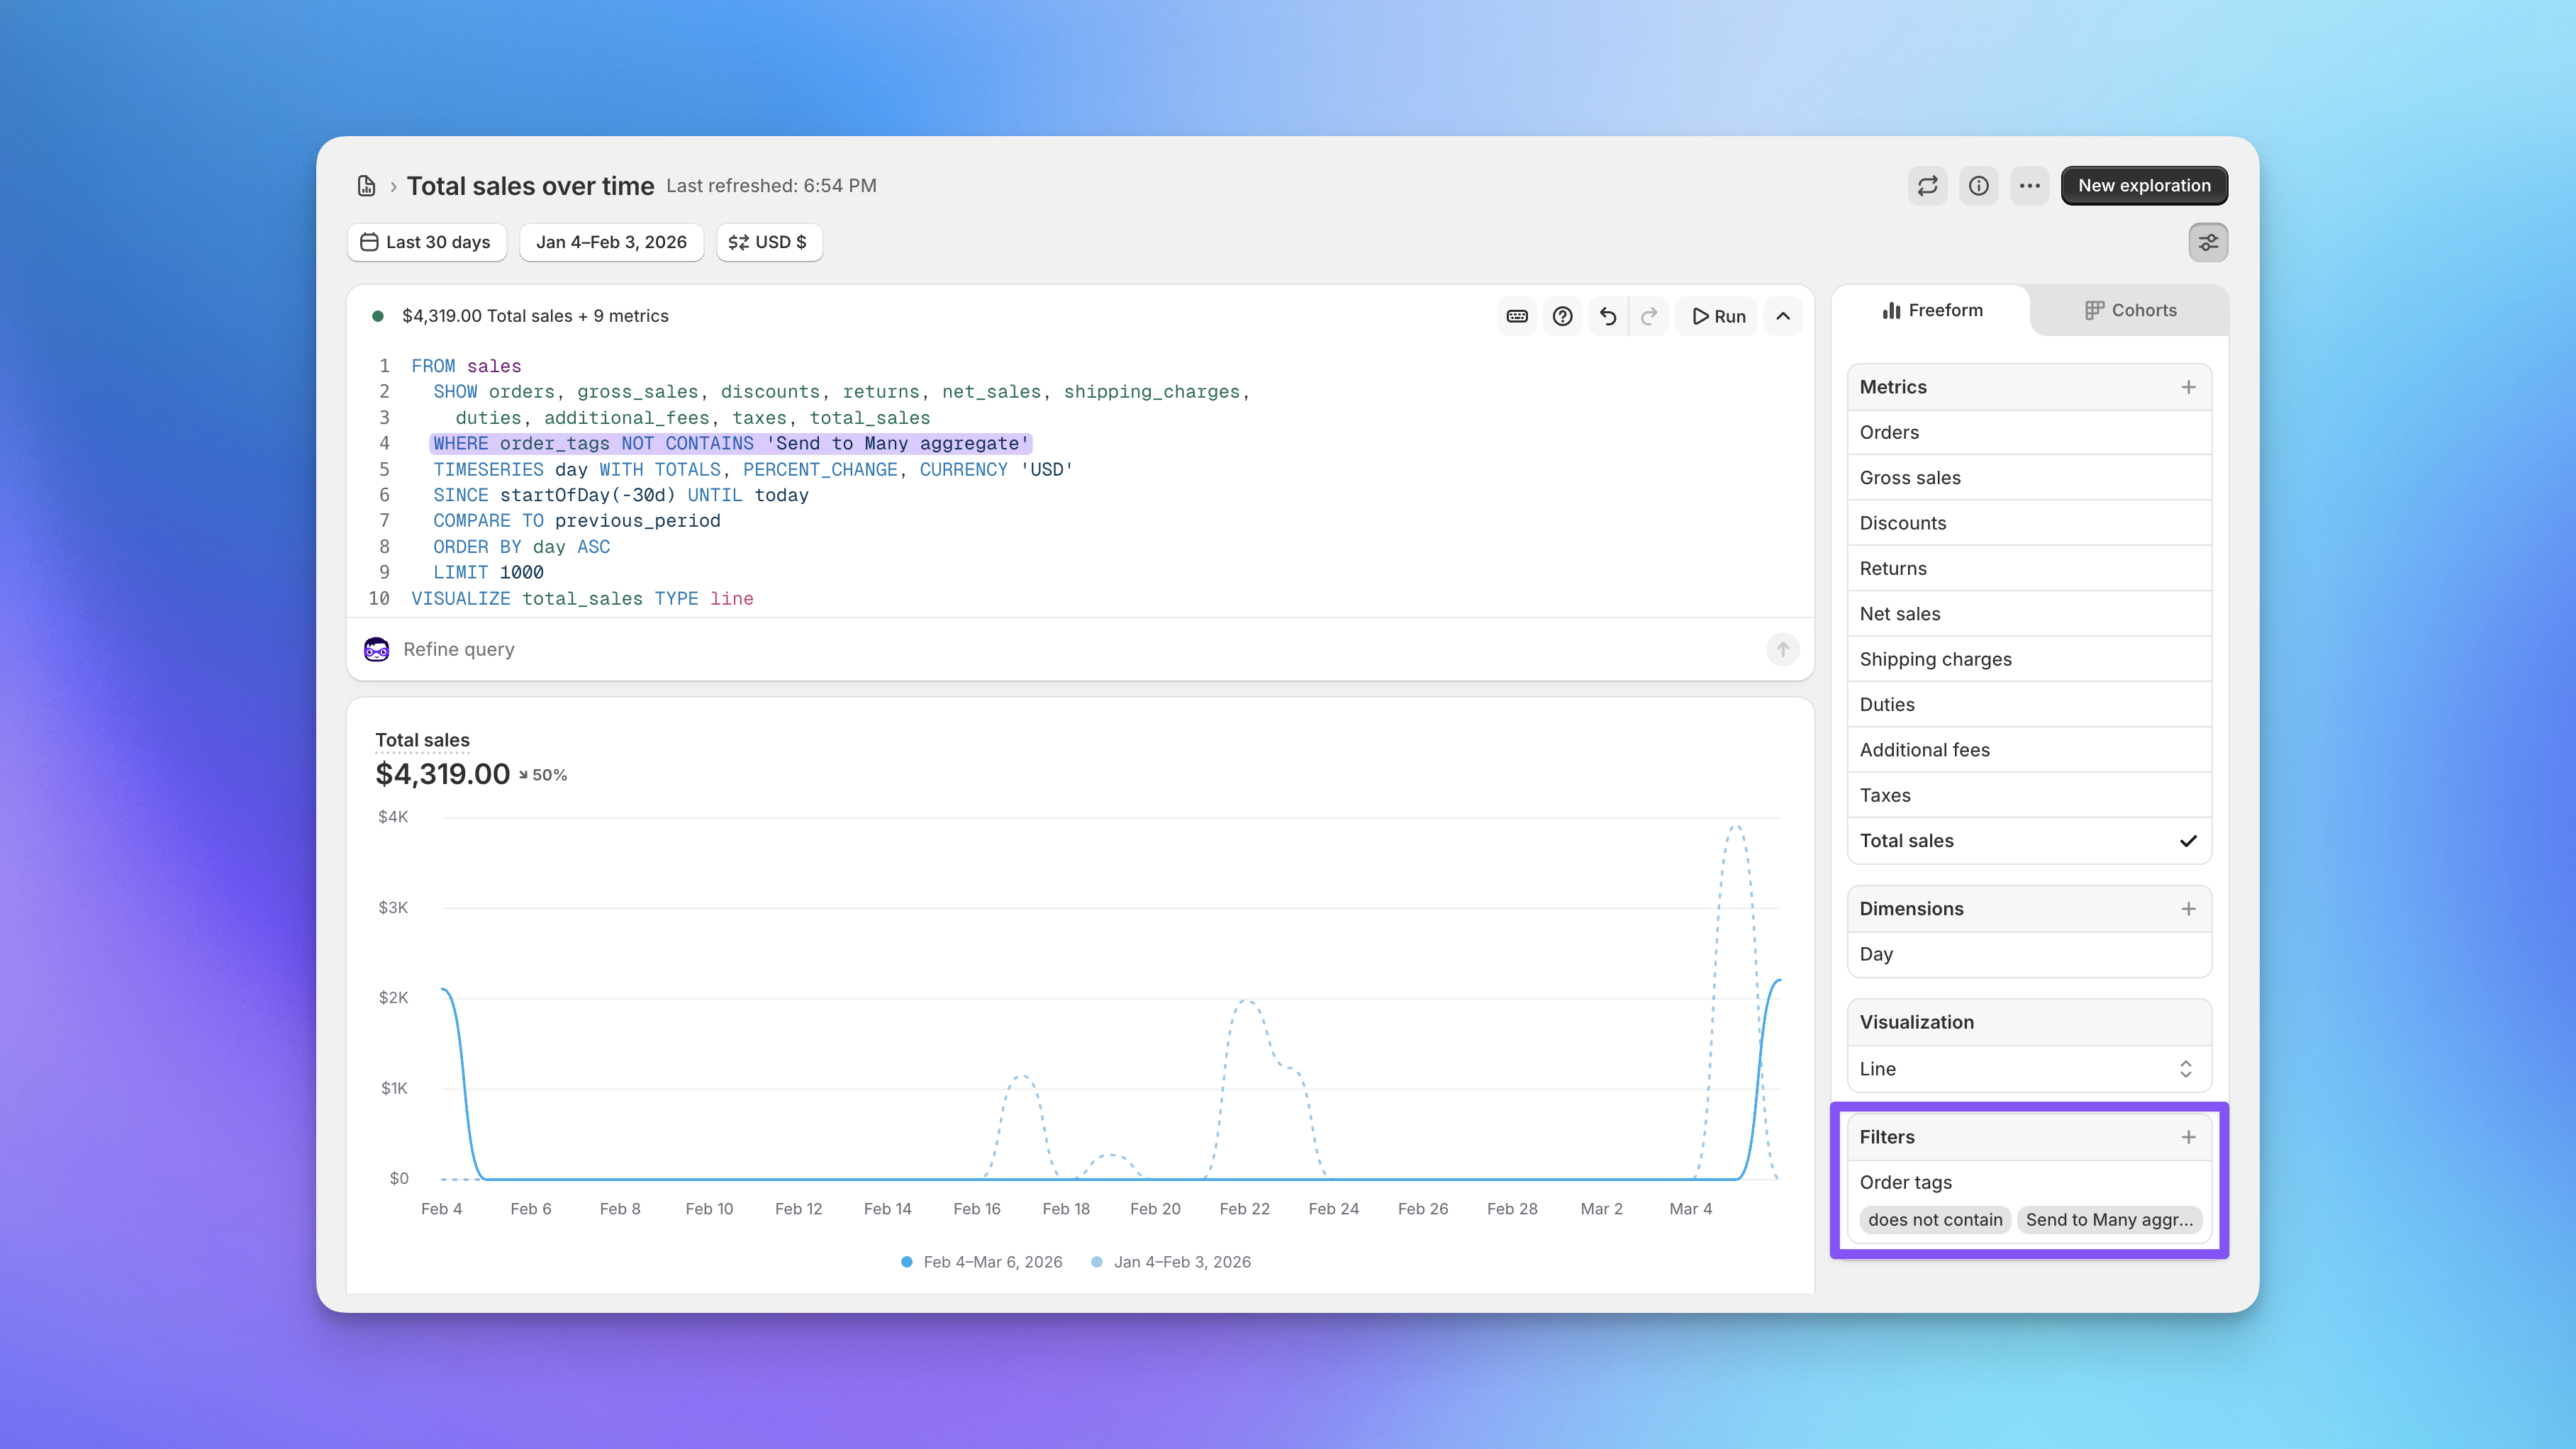Screen dimensions: 2576x1449
Task: Toggle the Feb 4–Mar 6 series in the legend
Action: tap(981, 1261)
